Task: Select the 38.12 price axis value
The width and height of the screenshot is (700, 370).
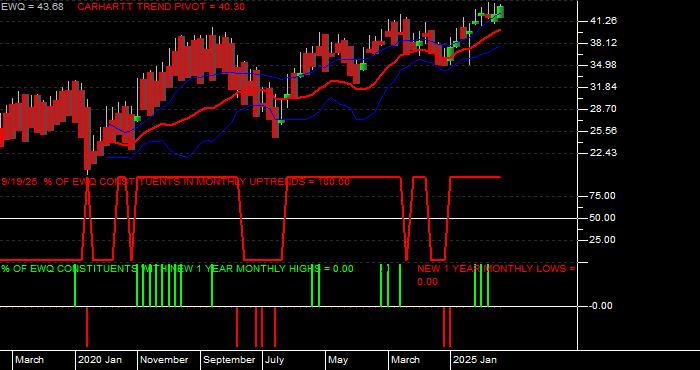Action: [603, 43]
